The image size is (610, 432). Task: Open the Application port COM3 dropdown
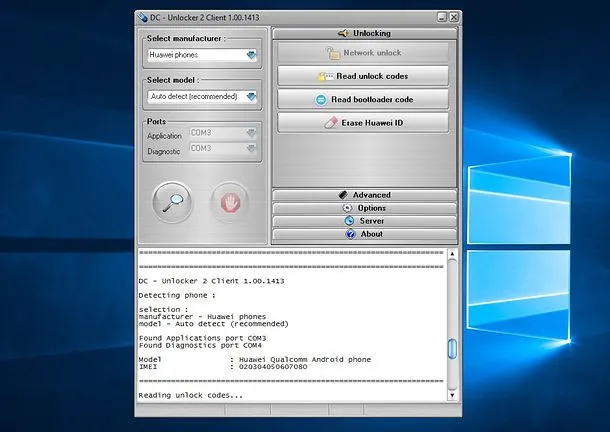click(251, 132)
